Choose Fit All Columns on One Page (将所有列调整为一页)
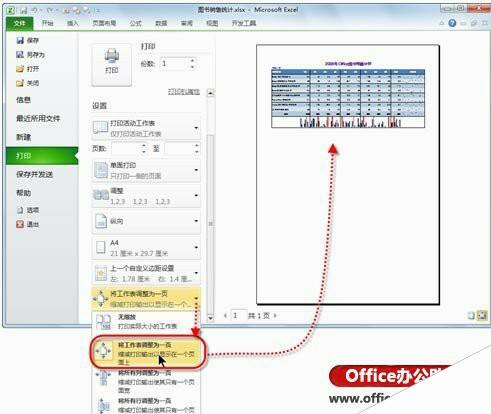Screen dimensions: 491x414 click(146, 381)
